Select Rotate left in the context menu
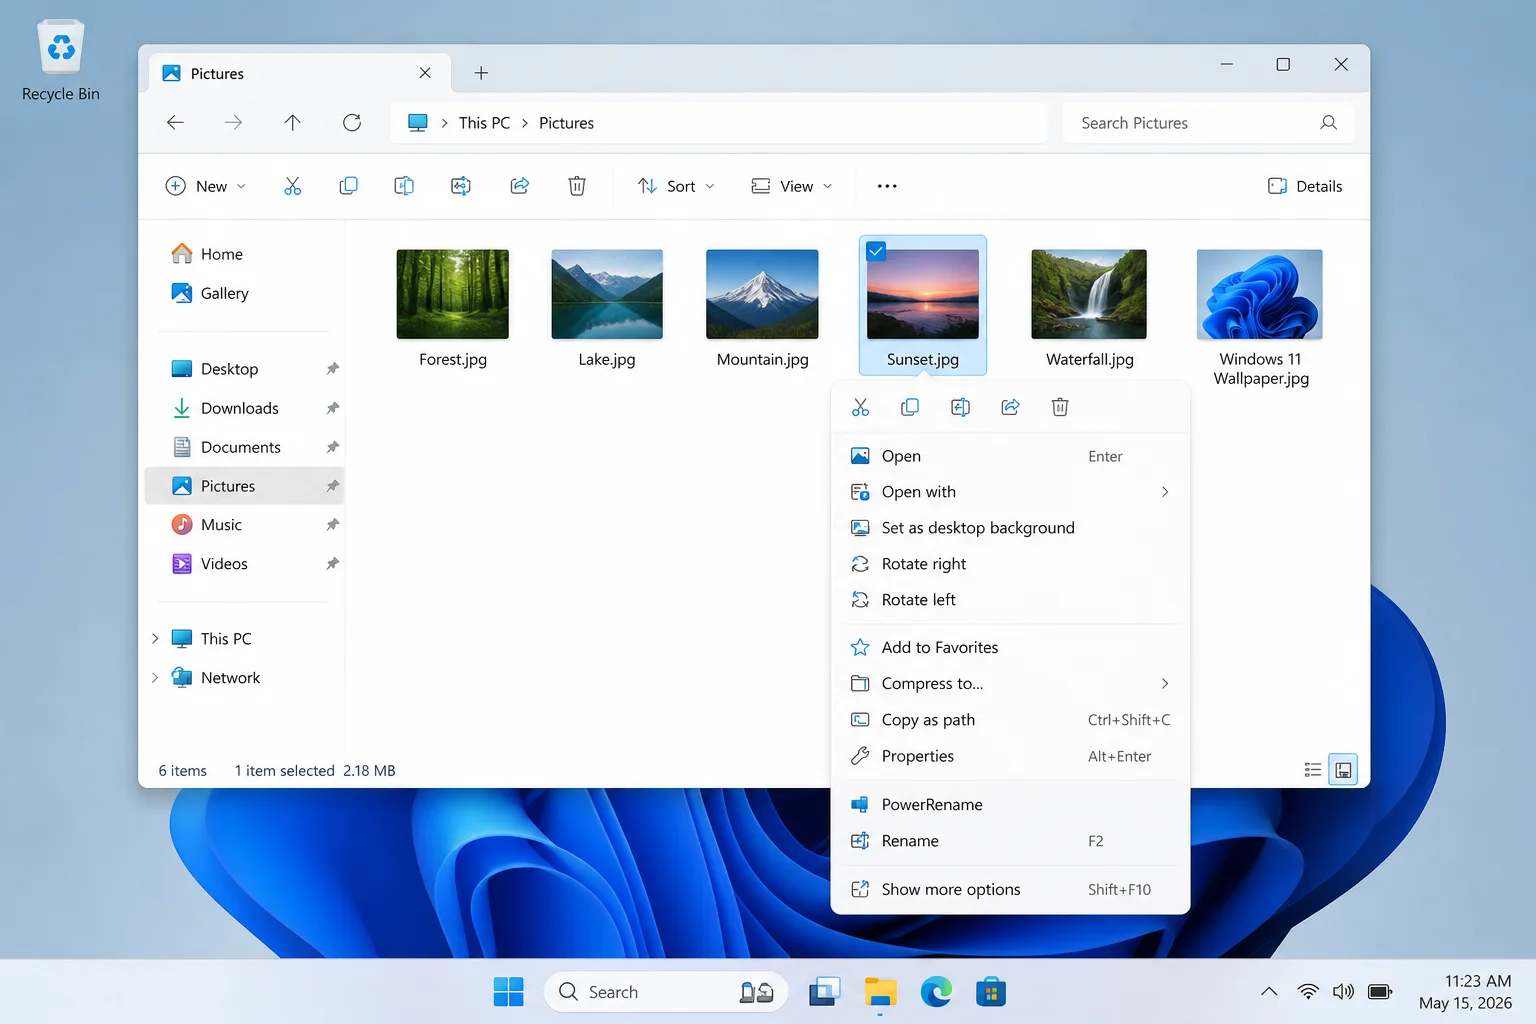This screenshot has width=1536, height=1024. pos(1010,600)
